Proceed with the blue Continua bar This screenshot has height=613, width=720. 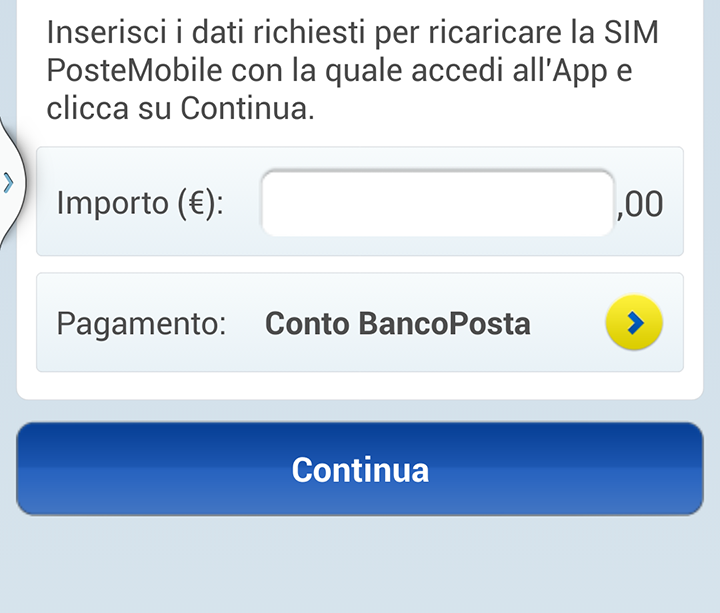click(360, 469)
